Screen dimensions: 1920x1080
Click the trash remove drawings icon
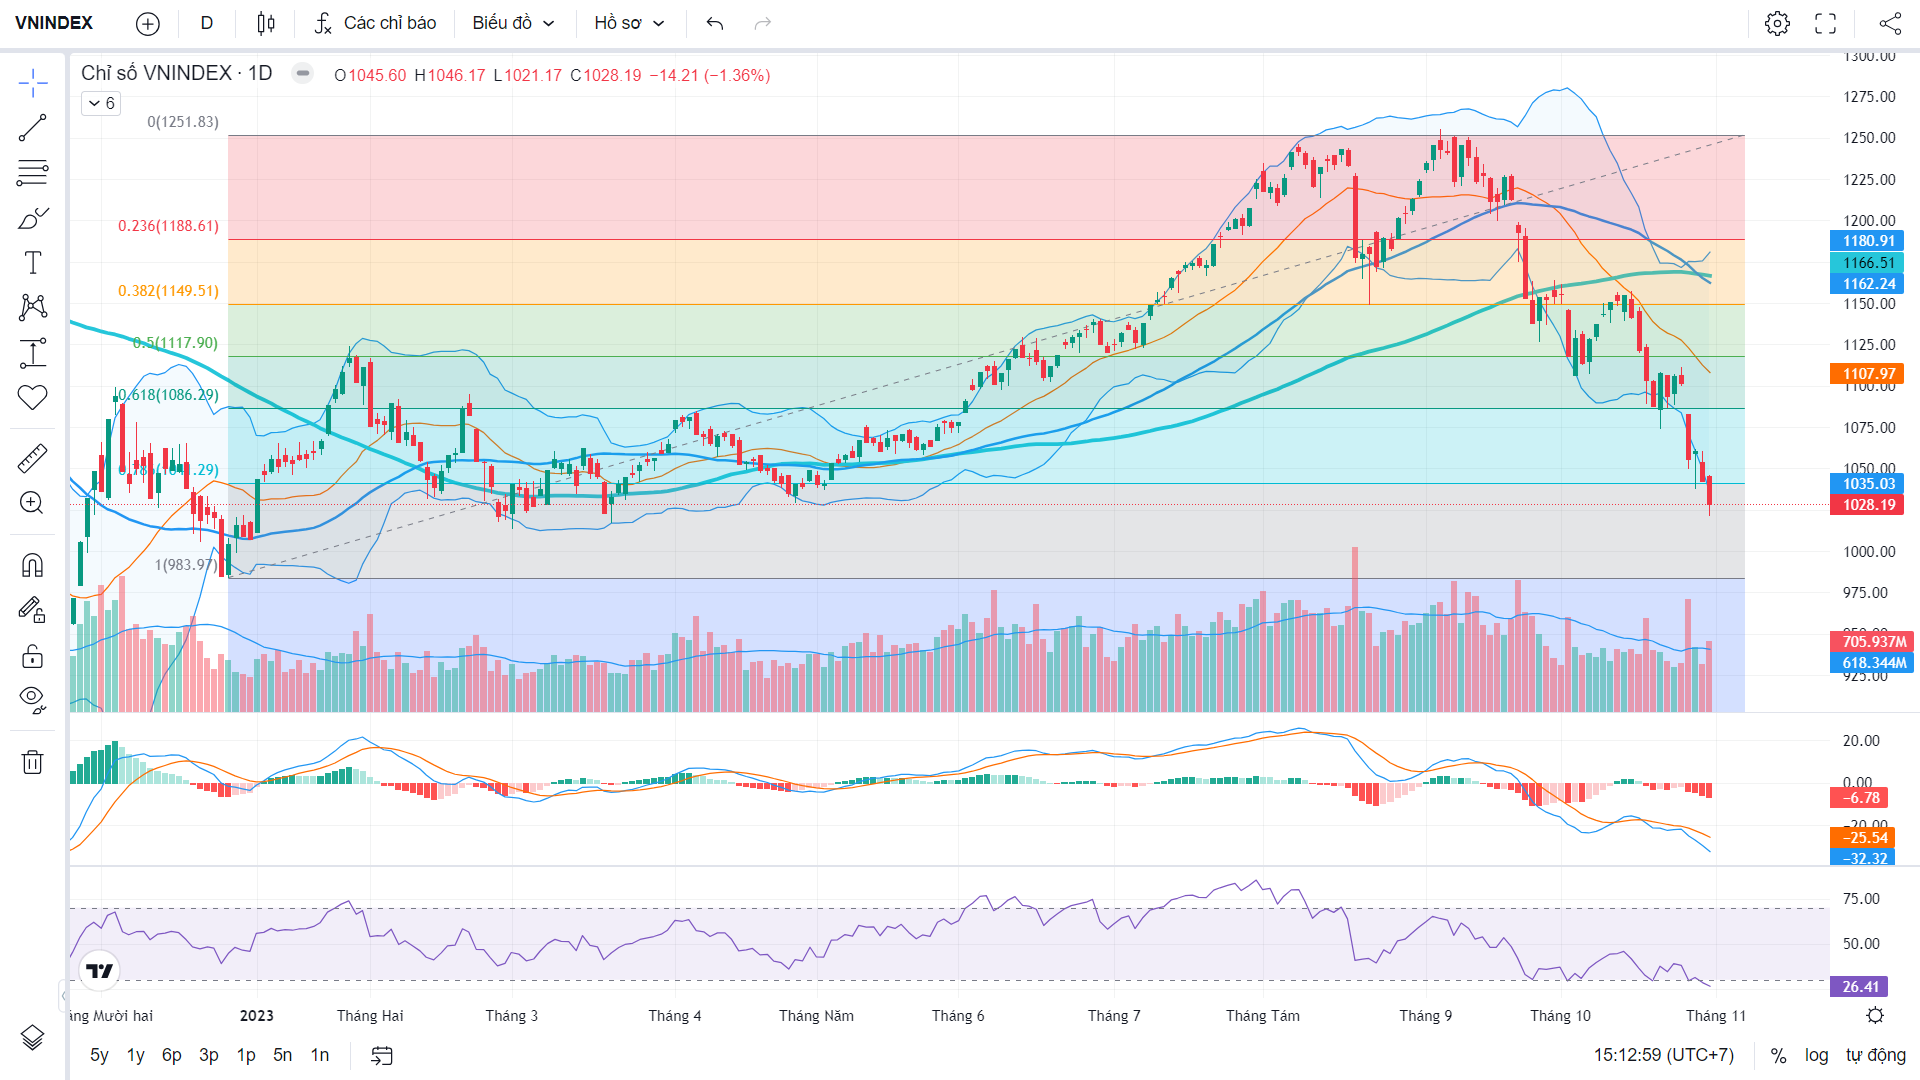pos(32,762)
